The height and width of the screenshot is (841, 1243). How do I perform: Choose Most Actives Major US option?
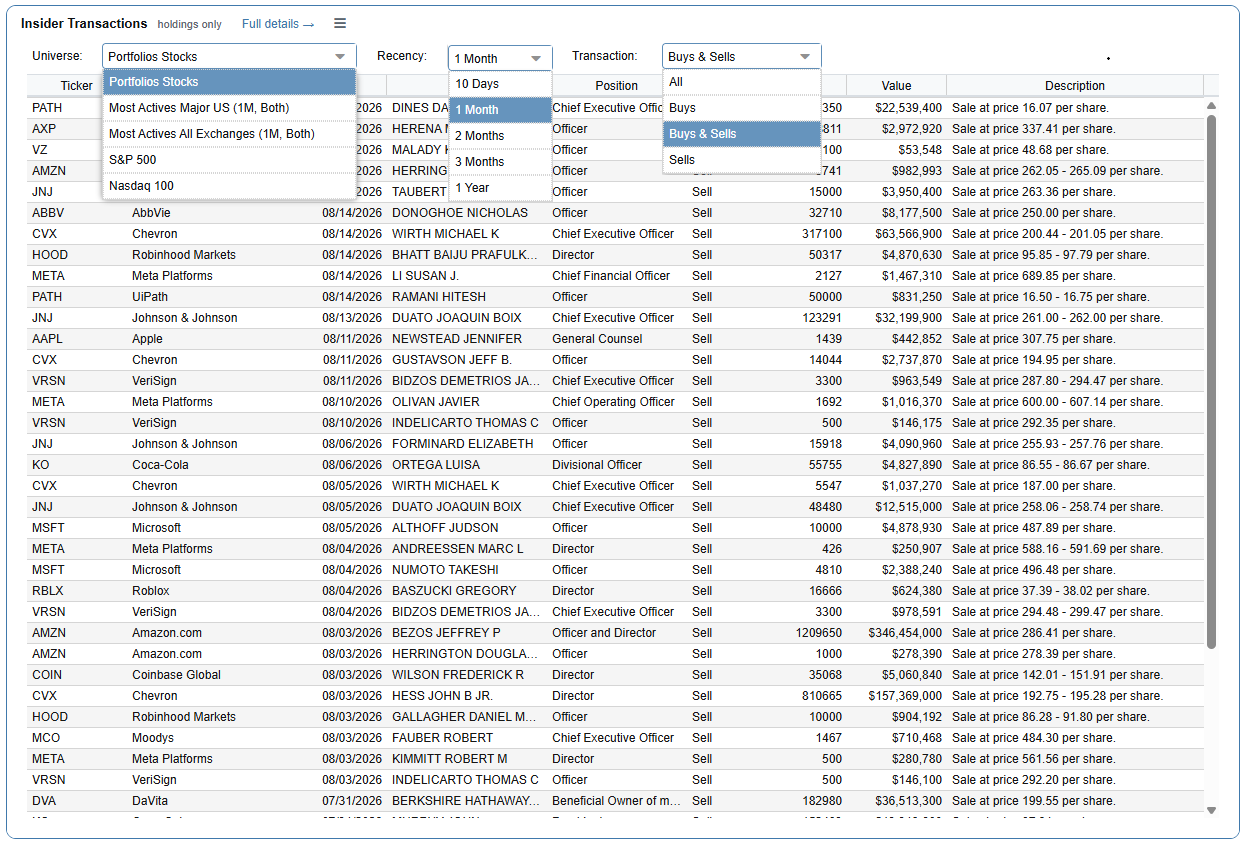[229, 108]
